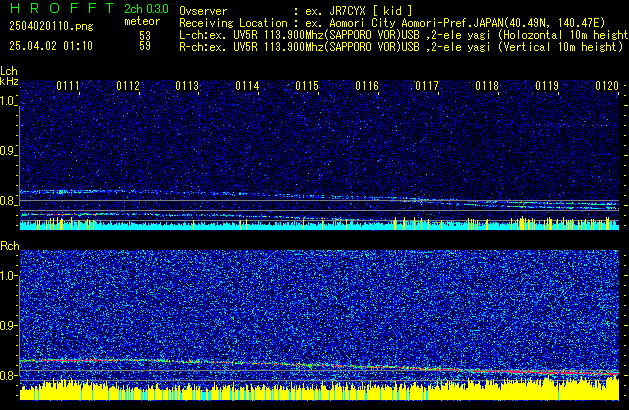This screenshot has width=629, height=410.
Task: Click the 0111 time marker
Action: 68,86
